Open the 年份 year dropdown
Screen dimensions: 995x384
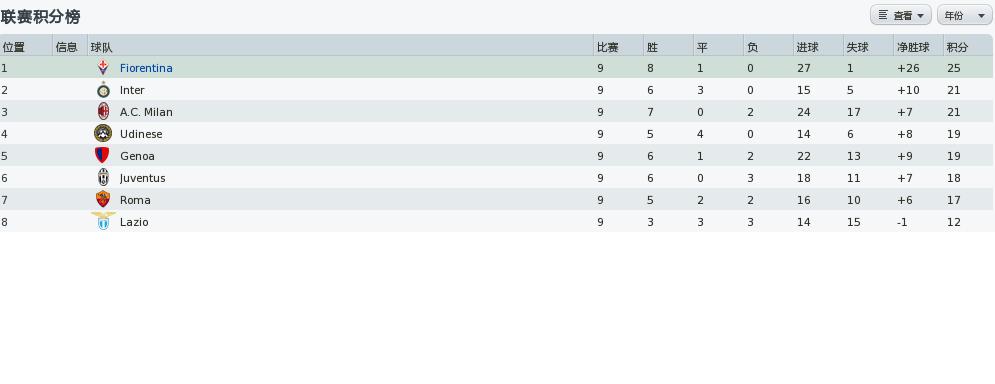964,15
